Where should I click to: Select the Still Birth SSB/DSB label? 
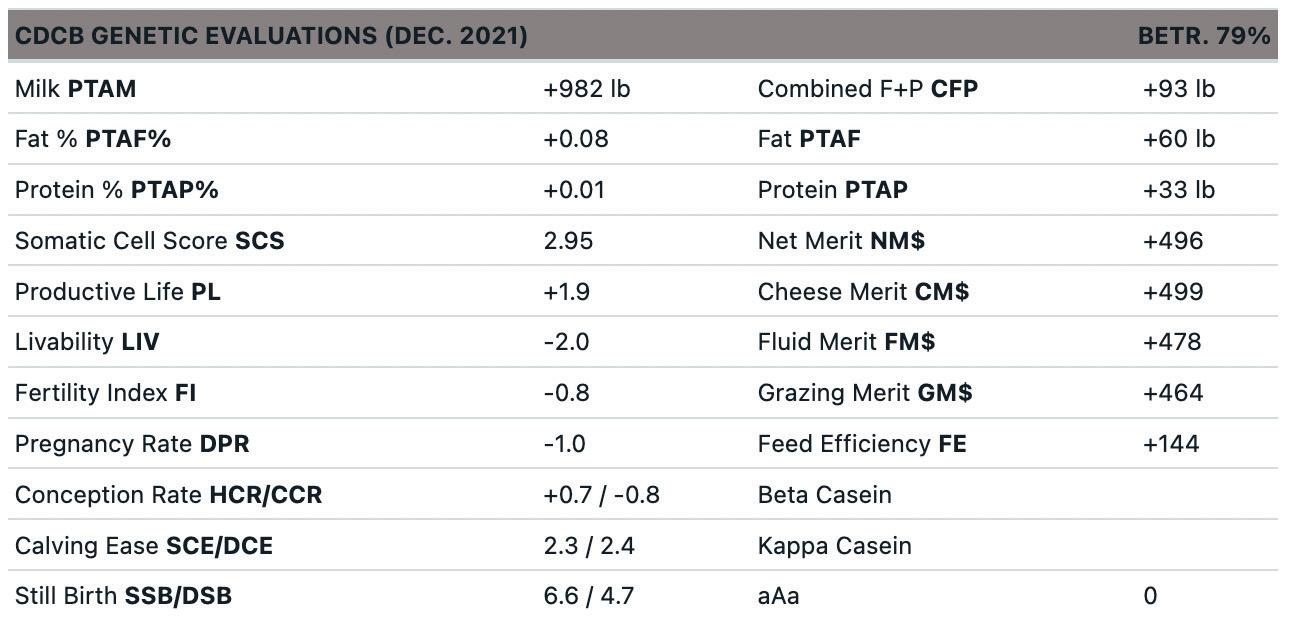[123, 597]
